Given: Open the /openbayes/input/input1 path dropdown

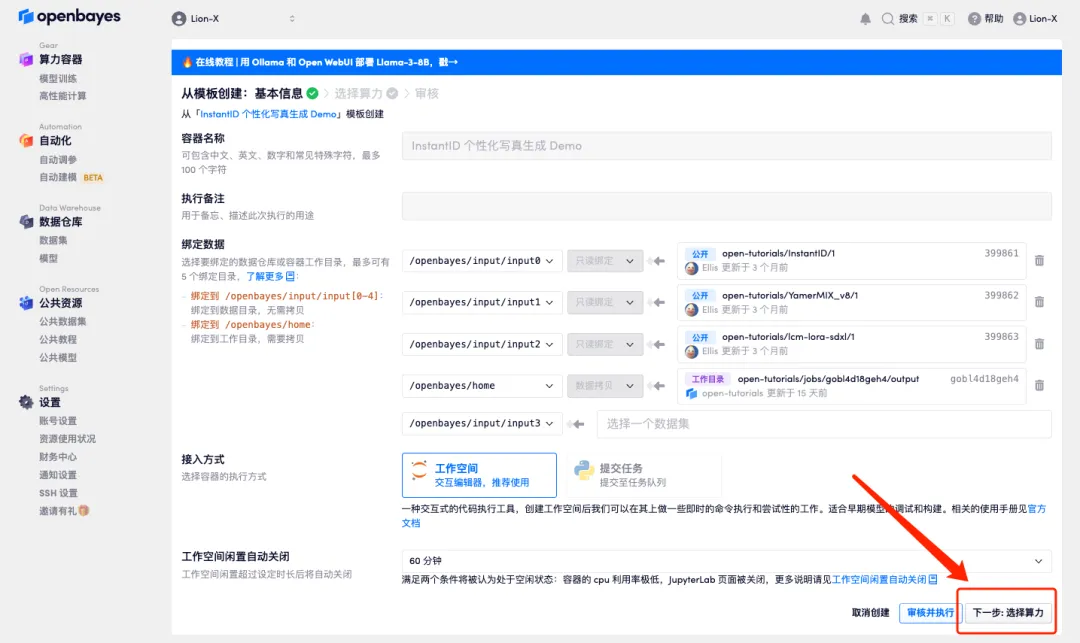Looking at the screenshot, I should tap(481, 302).
